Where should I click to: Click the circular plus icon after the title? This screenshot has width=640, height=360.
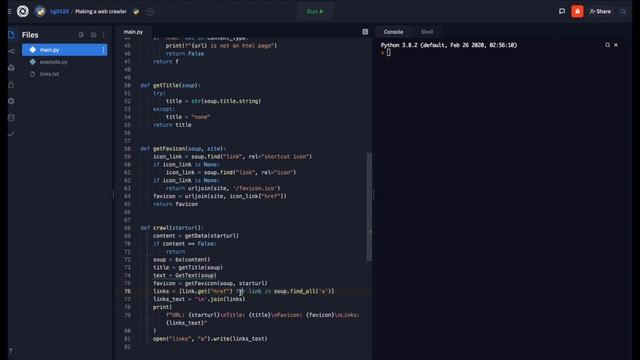pyautogui.click(x=150, y=11)
